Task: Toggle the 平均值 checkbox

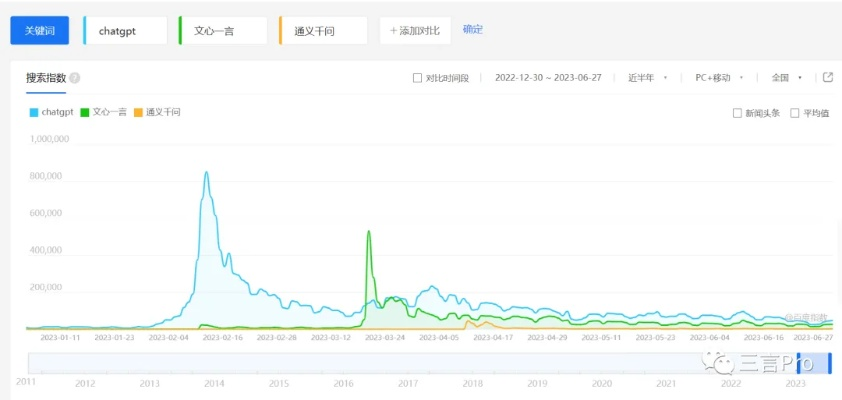Action: 795,113
